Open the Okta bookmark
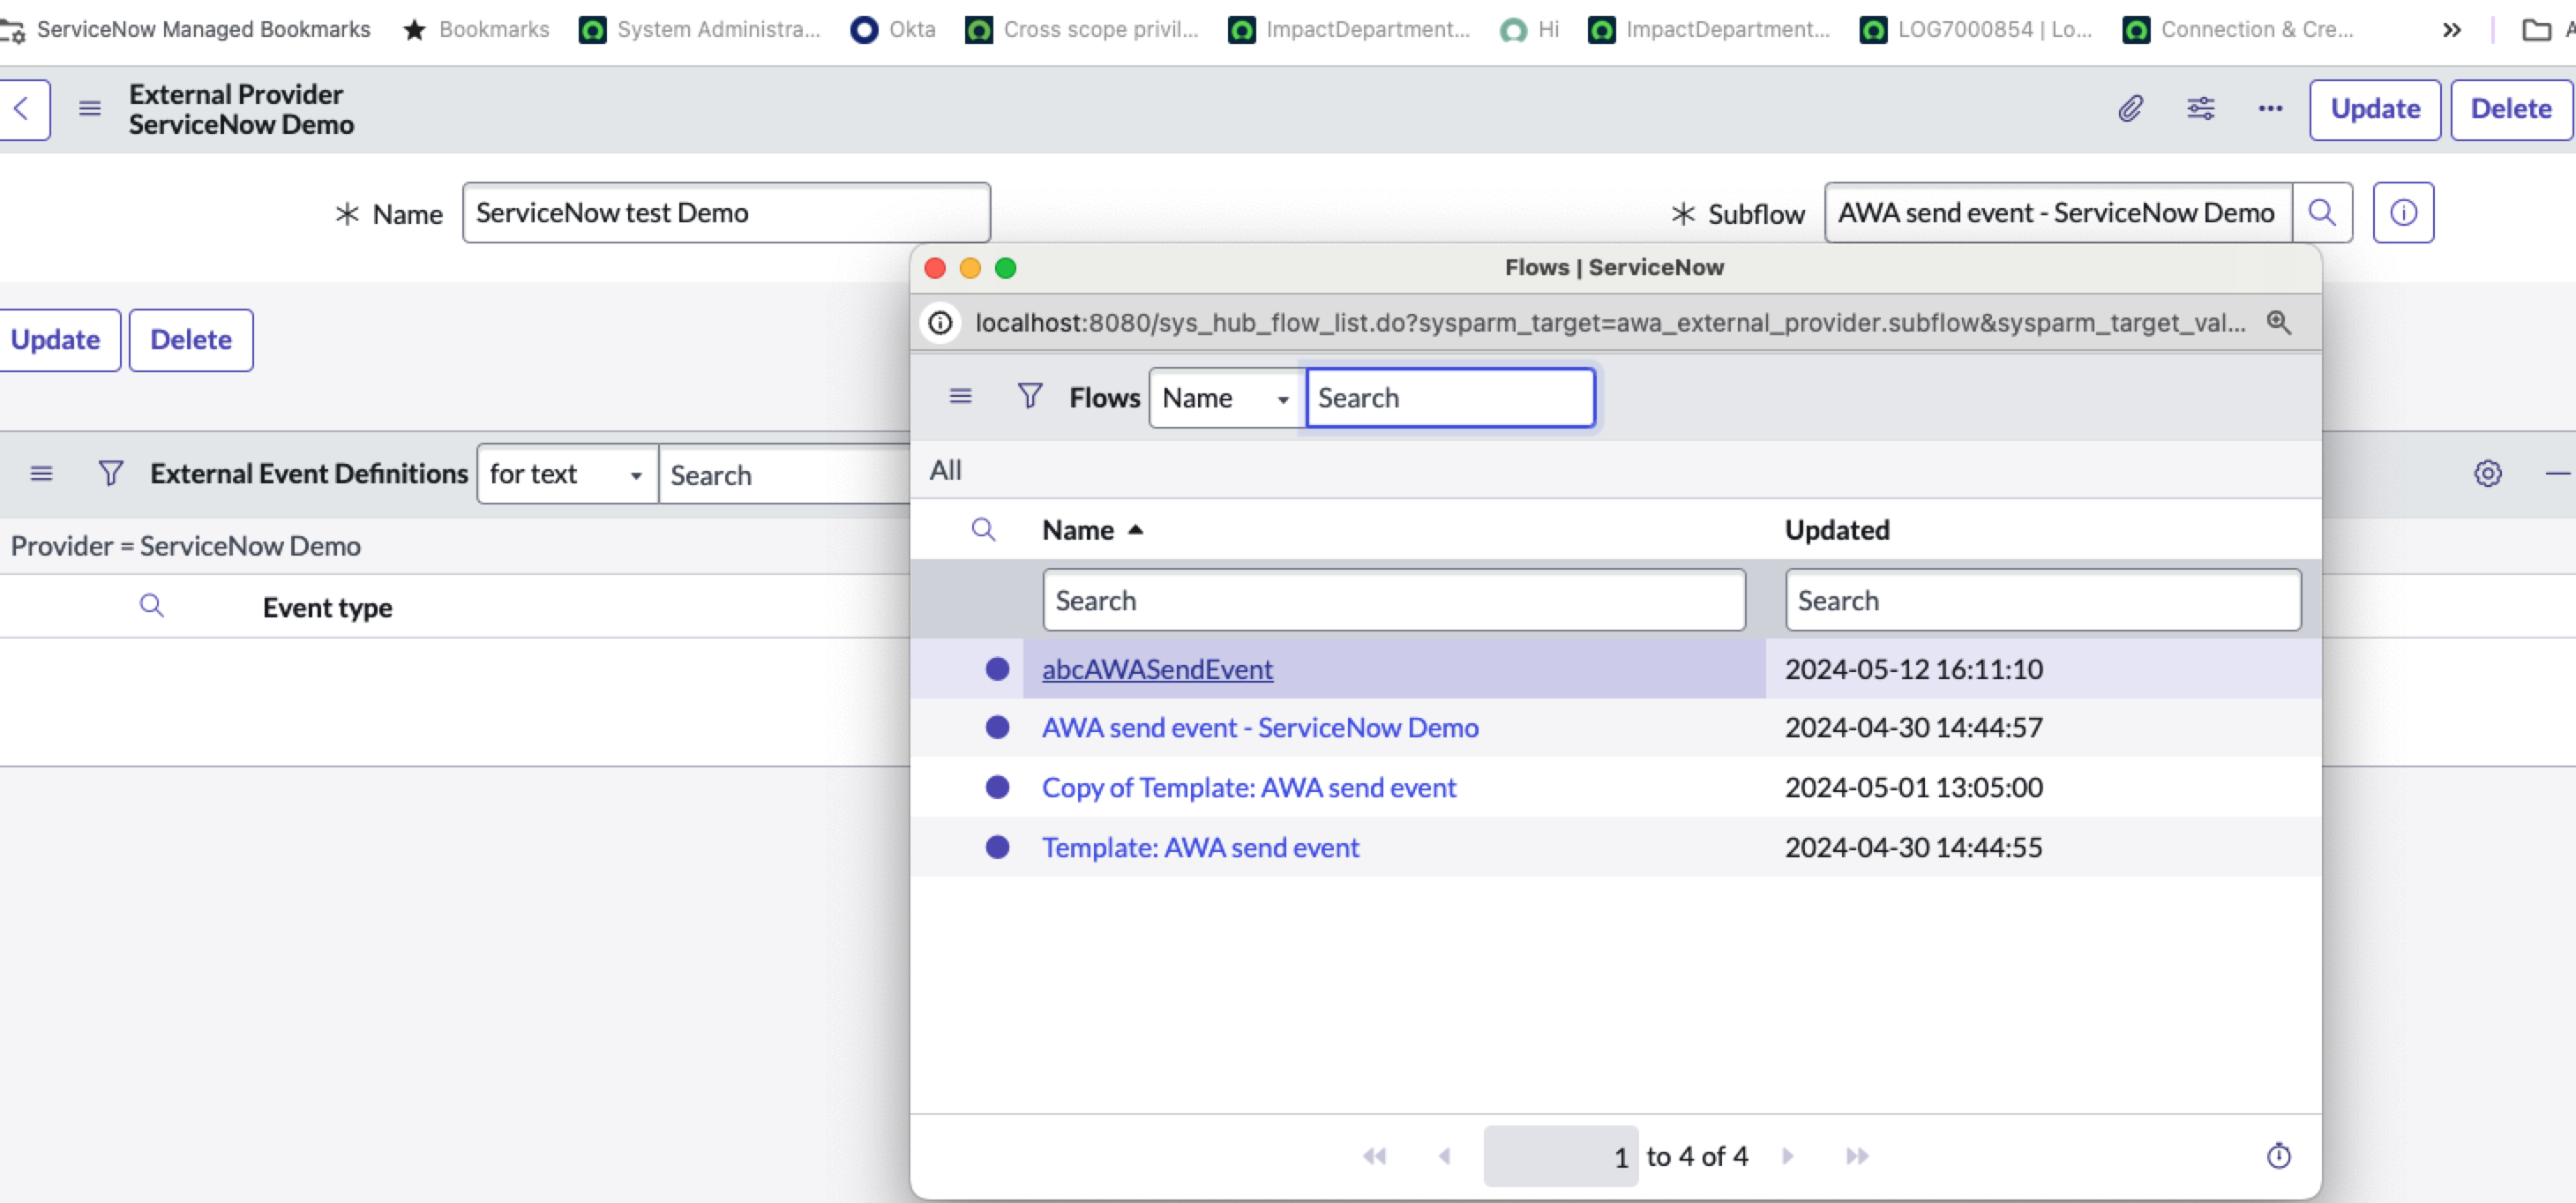Screen dimensions: 2576x1203 [893, 30]
